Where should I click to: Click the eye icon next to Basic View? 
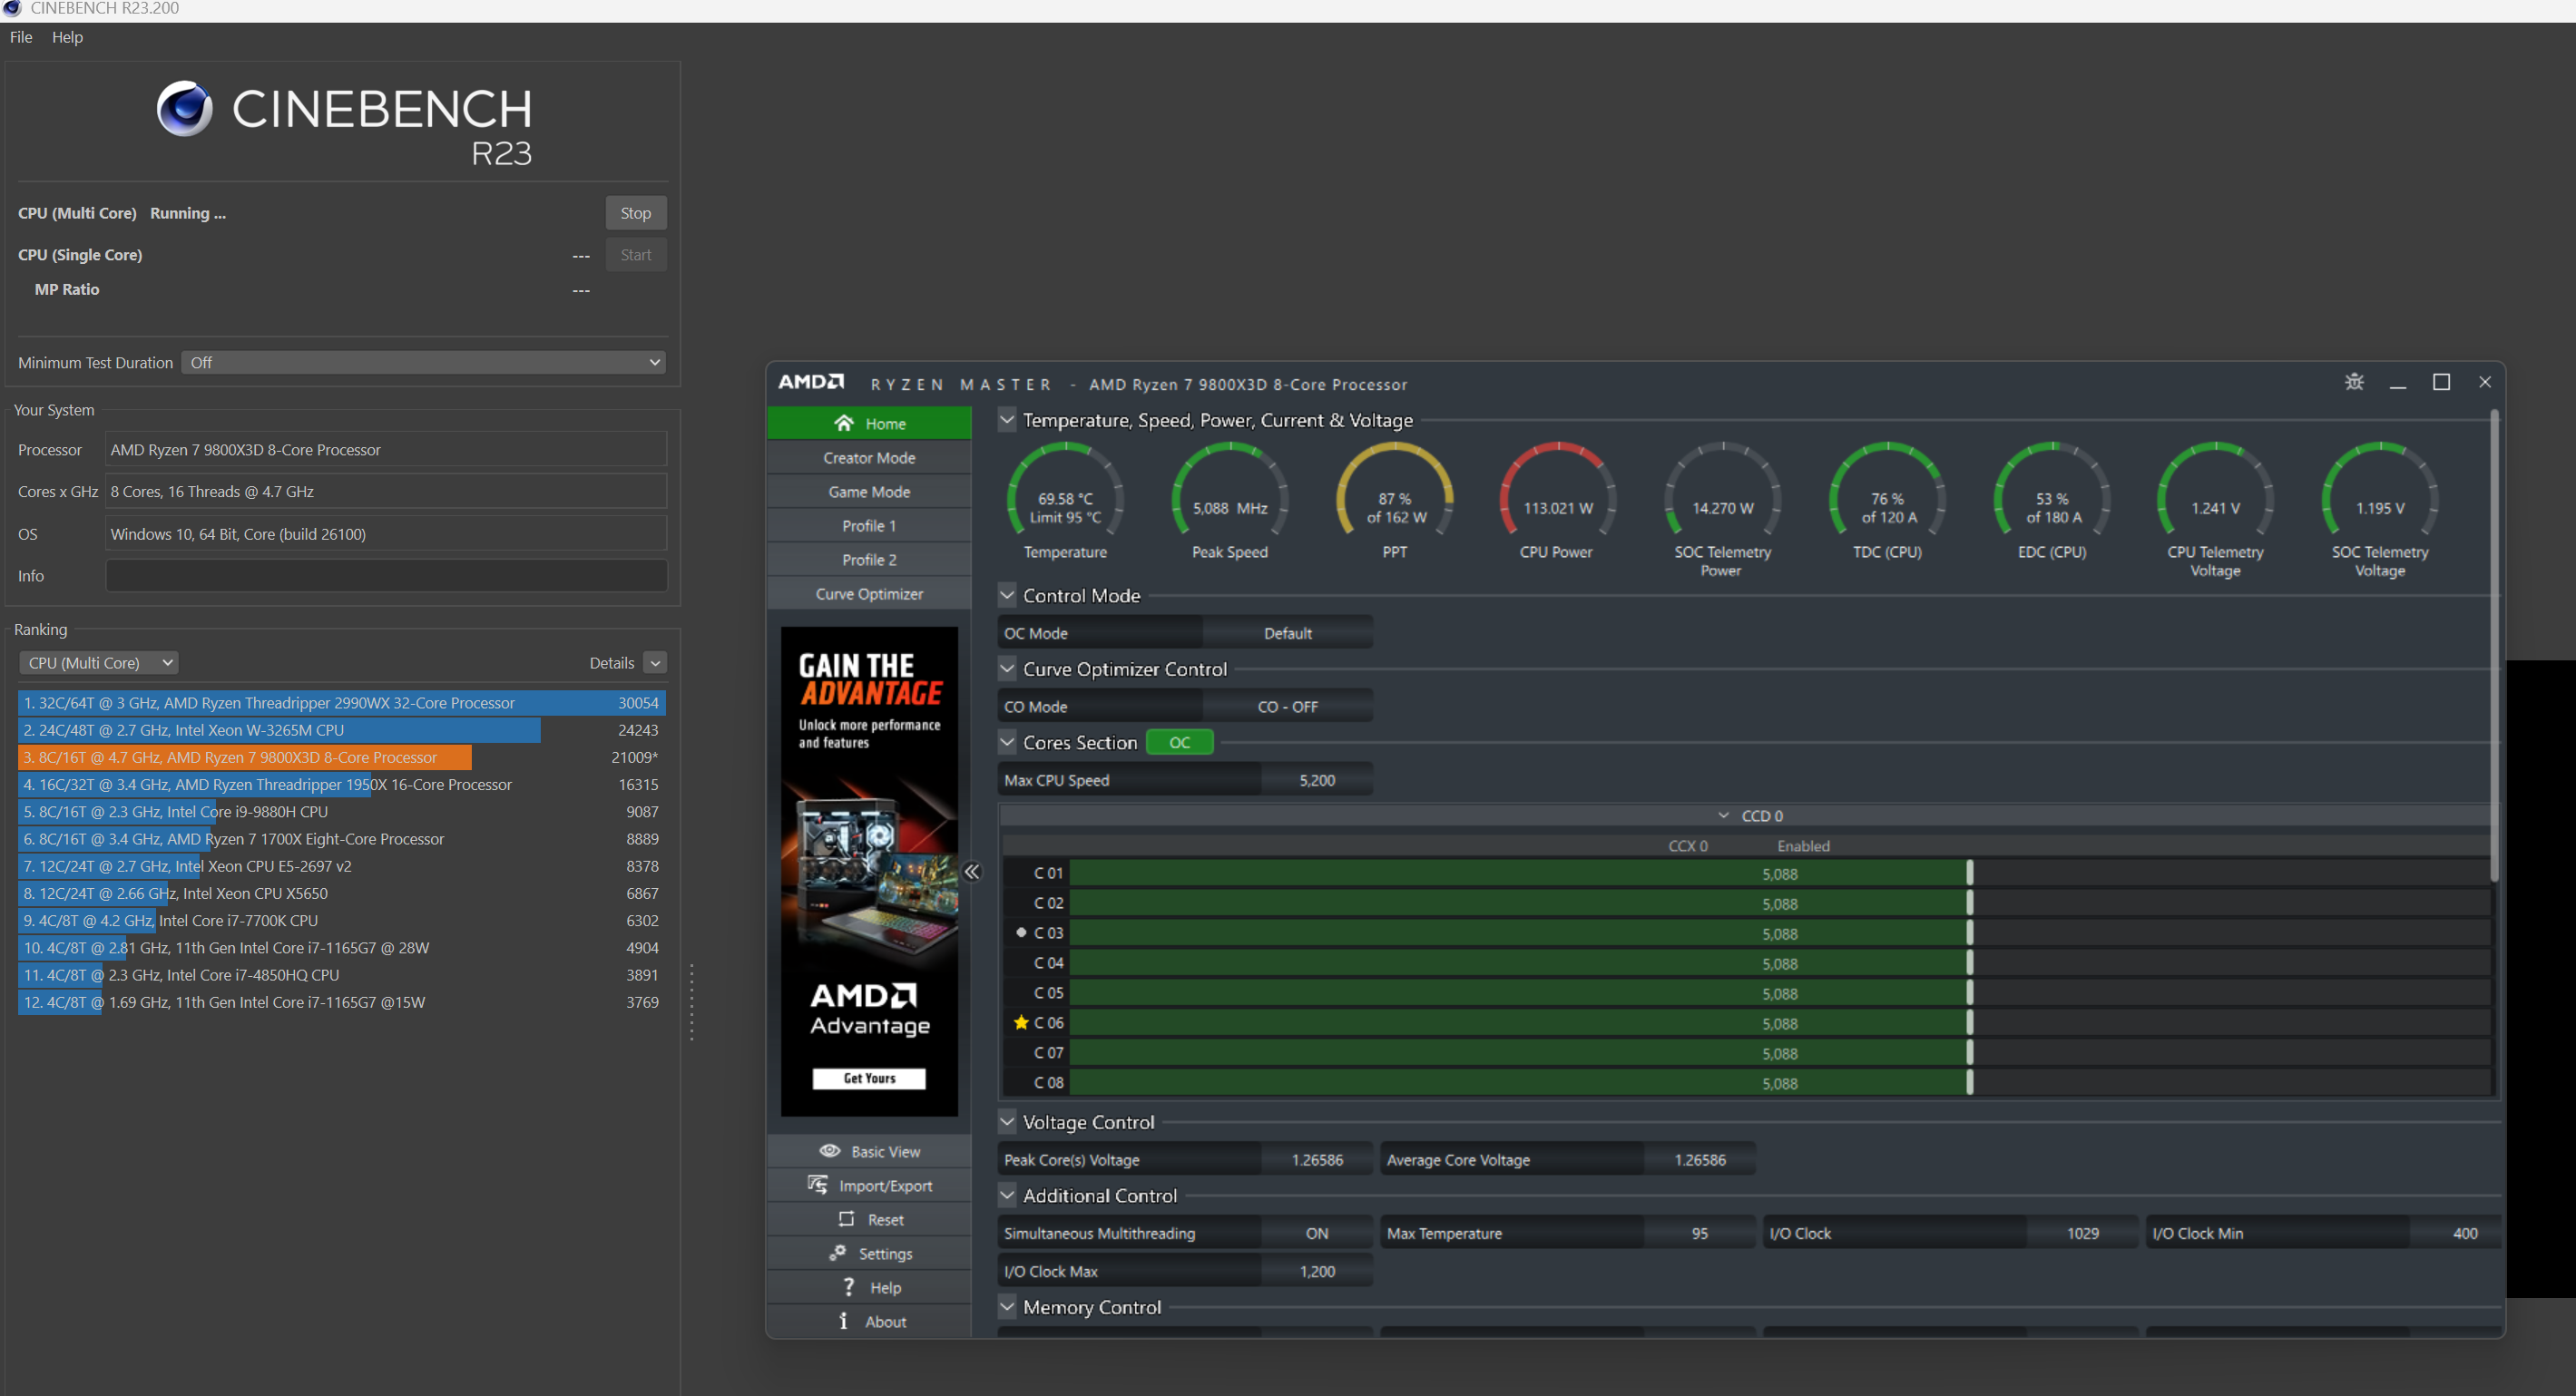pos(829,1150)
